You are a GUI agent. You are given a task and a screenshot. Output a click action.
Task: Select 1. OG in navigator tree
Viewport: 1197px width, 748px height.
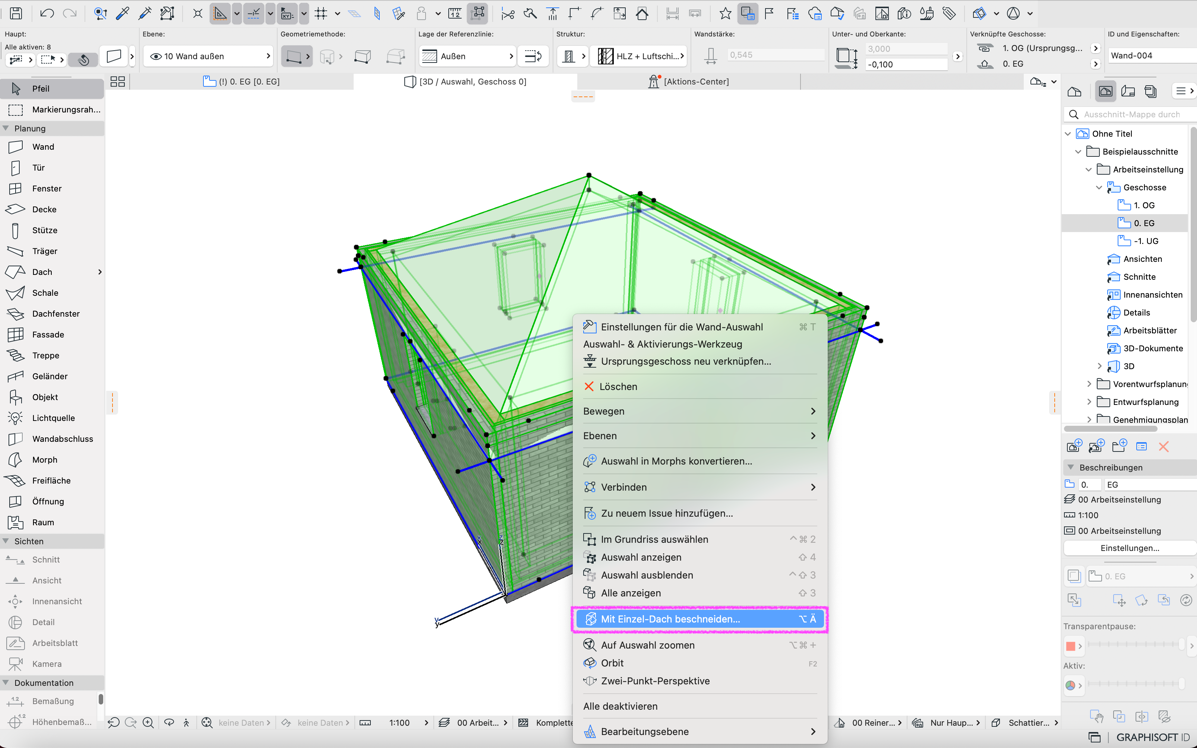(x=1144, y=205)
